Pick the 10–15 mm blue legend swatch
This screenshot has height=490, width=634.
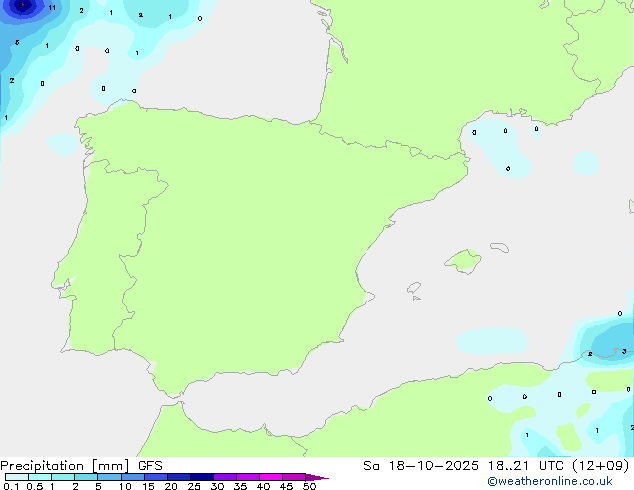133,477
